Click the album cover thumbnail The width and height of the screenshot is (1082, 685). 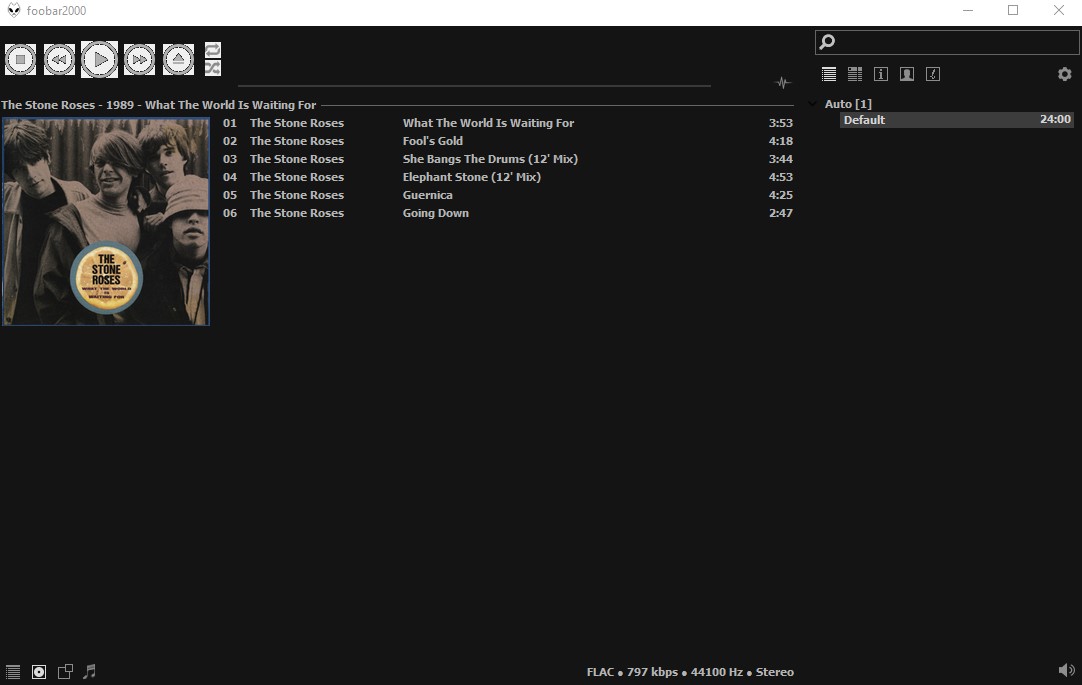pos(106,221)
